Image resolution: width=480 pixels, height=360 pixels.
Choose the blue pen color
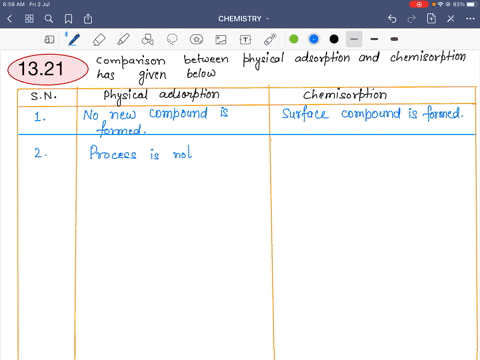(x=314, y=39)
